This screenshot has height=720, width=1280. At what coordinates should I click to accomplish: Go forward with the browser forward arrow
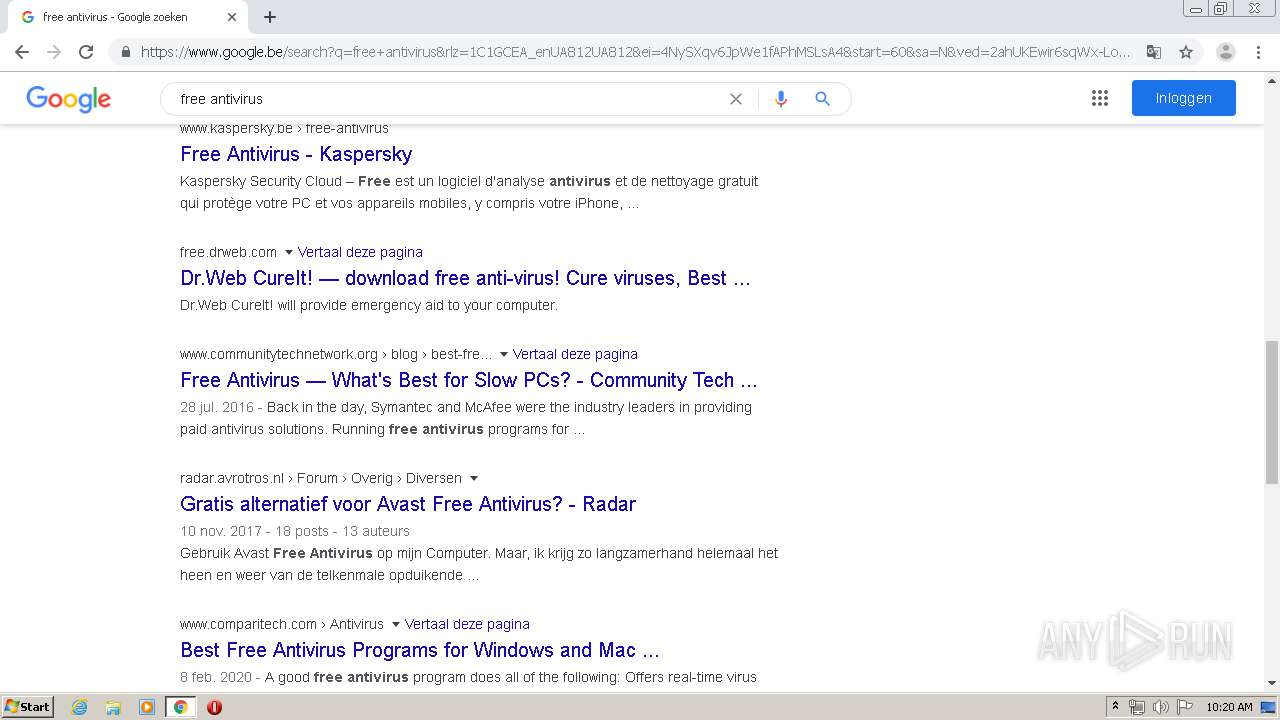54,52
